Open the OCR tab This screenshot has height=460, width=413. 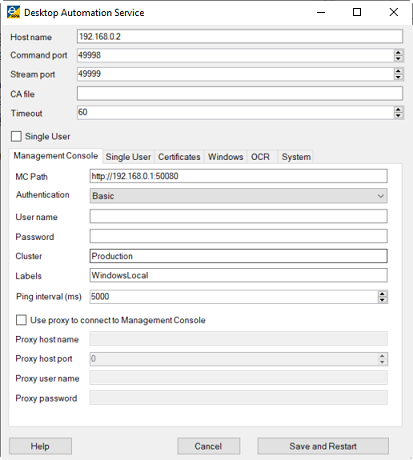(x=260, y=157)
